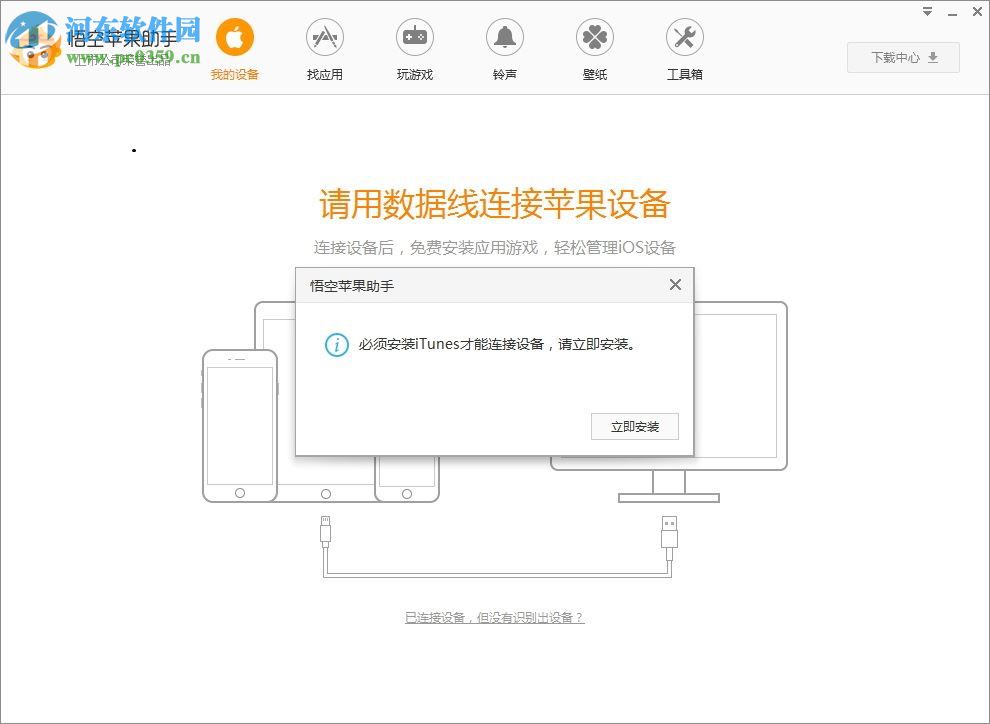
Task: Open the 已连接设备，但没有识别出设备？ help link
Action: pyautogui.click(x=494, y=617)
